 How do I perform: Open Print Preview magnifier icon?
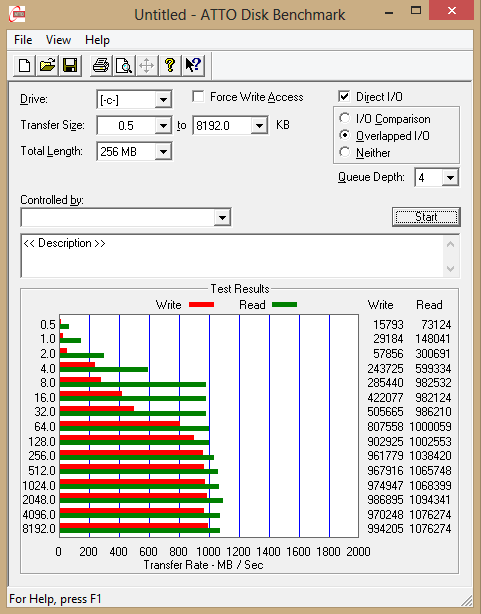124,65
